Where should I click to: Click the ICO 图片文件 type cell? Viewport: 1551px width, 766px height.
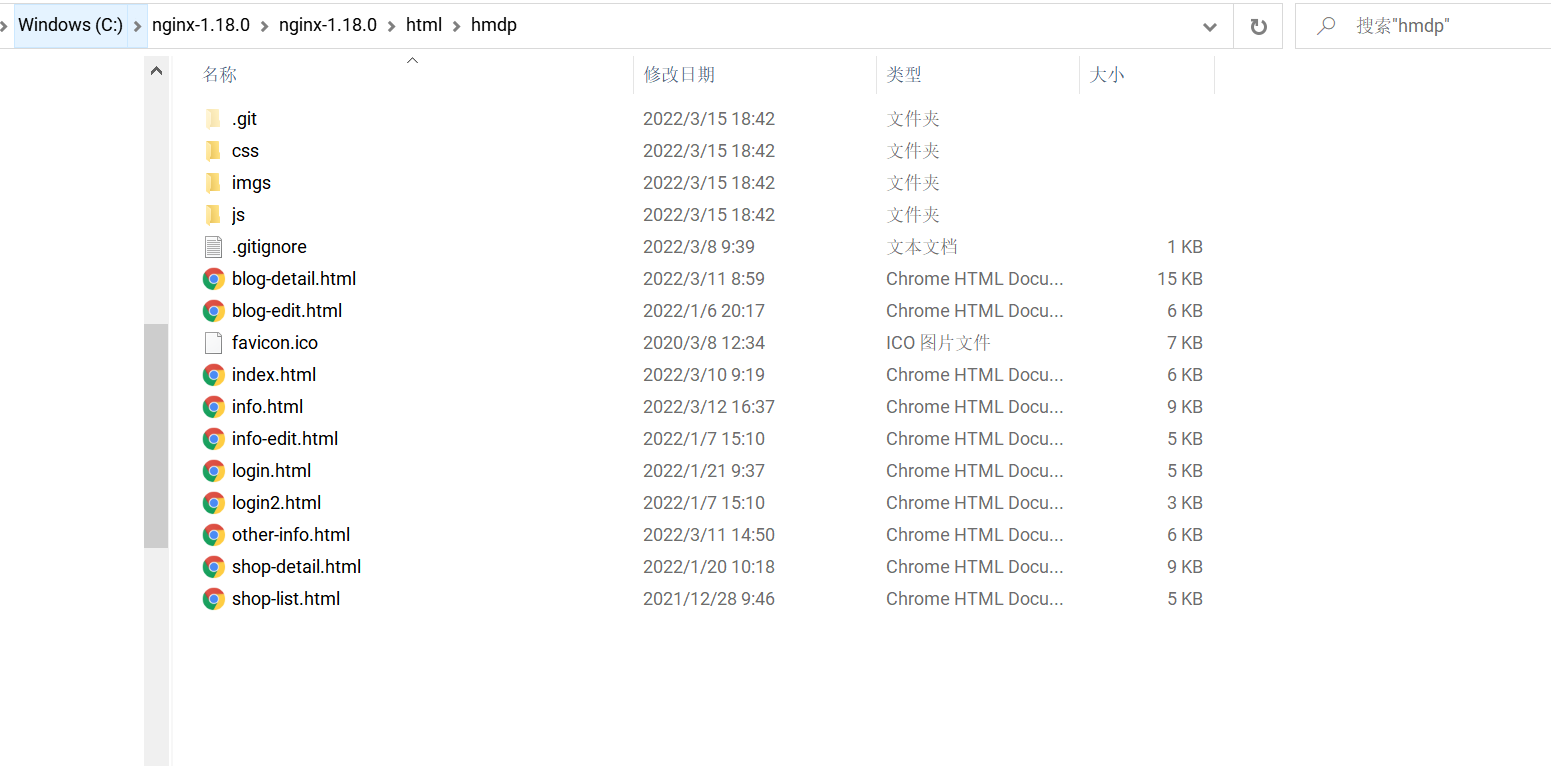click(x=938, y=343)
